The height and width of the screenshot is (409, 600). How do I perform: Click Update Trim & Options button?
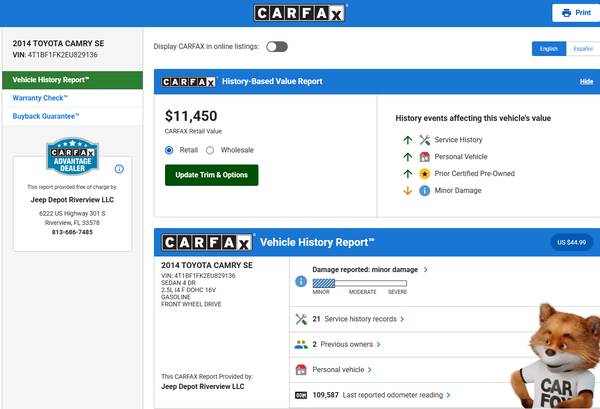point(211,175)
